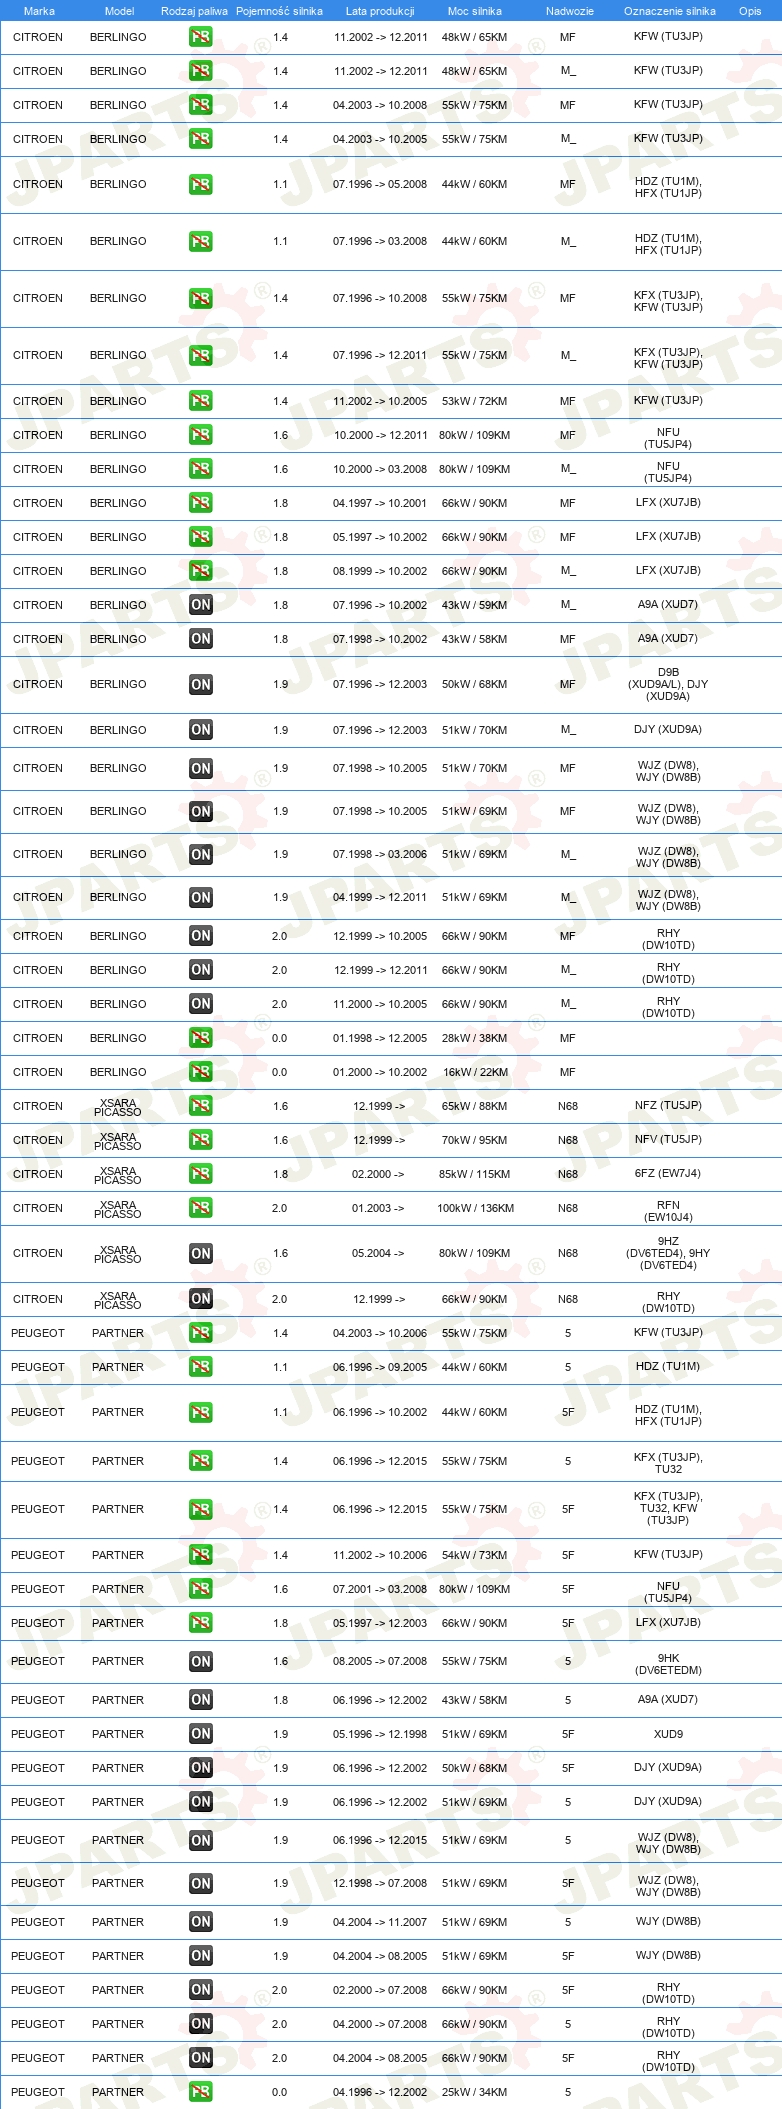Screen dimensions: 782x2109
Task: Click PB fuel icon beside 16kW / 22KM
Action: [x=201, y=1072]
